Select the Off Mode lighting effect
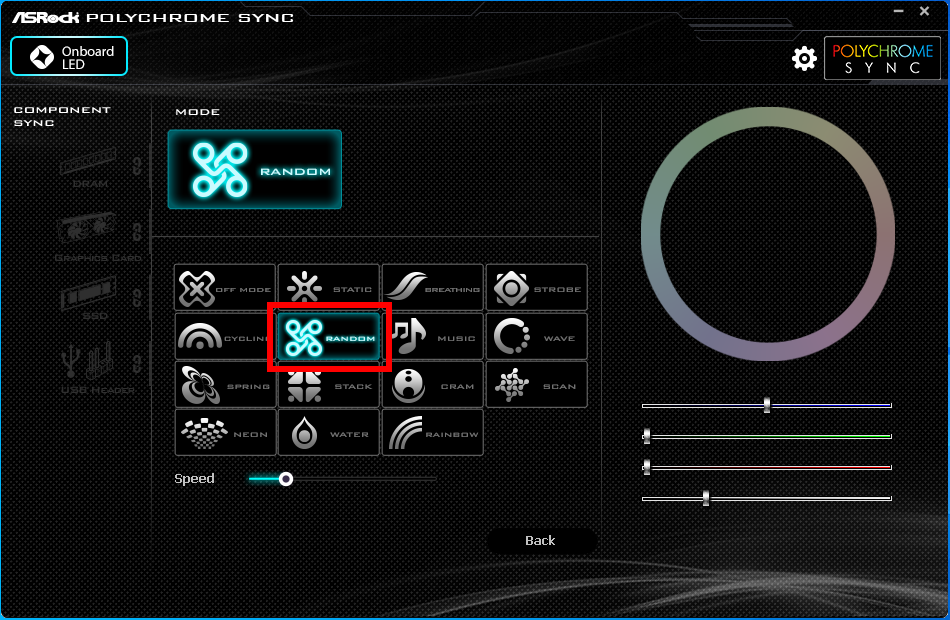 coord(225,287)
